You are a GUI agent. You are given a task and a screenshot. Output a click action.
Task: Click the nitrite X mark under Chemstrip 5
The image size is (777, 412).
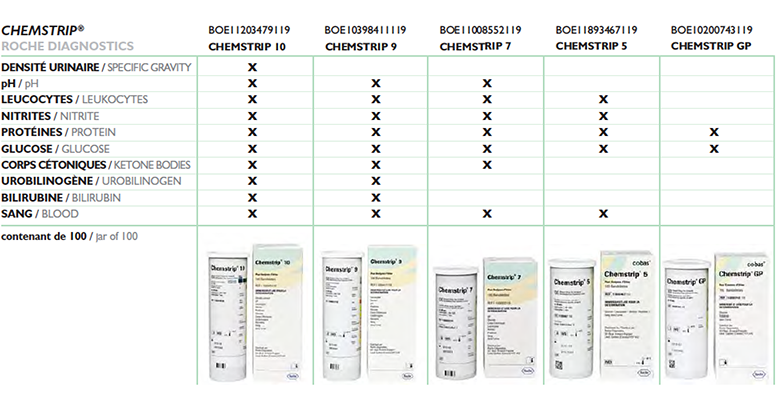point(603,116)
